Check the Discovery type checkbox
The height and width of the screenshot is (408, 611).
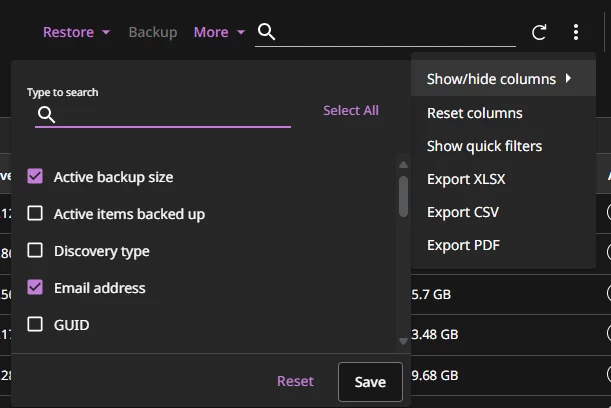(x=35, y=251)
